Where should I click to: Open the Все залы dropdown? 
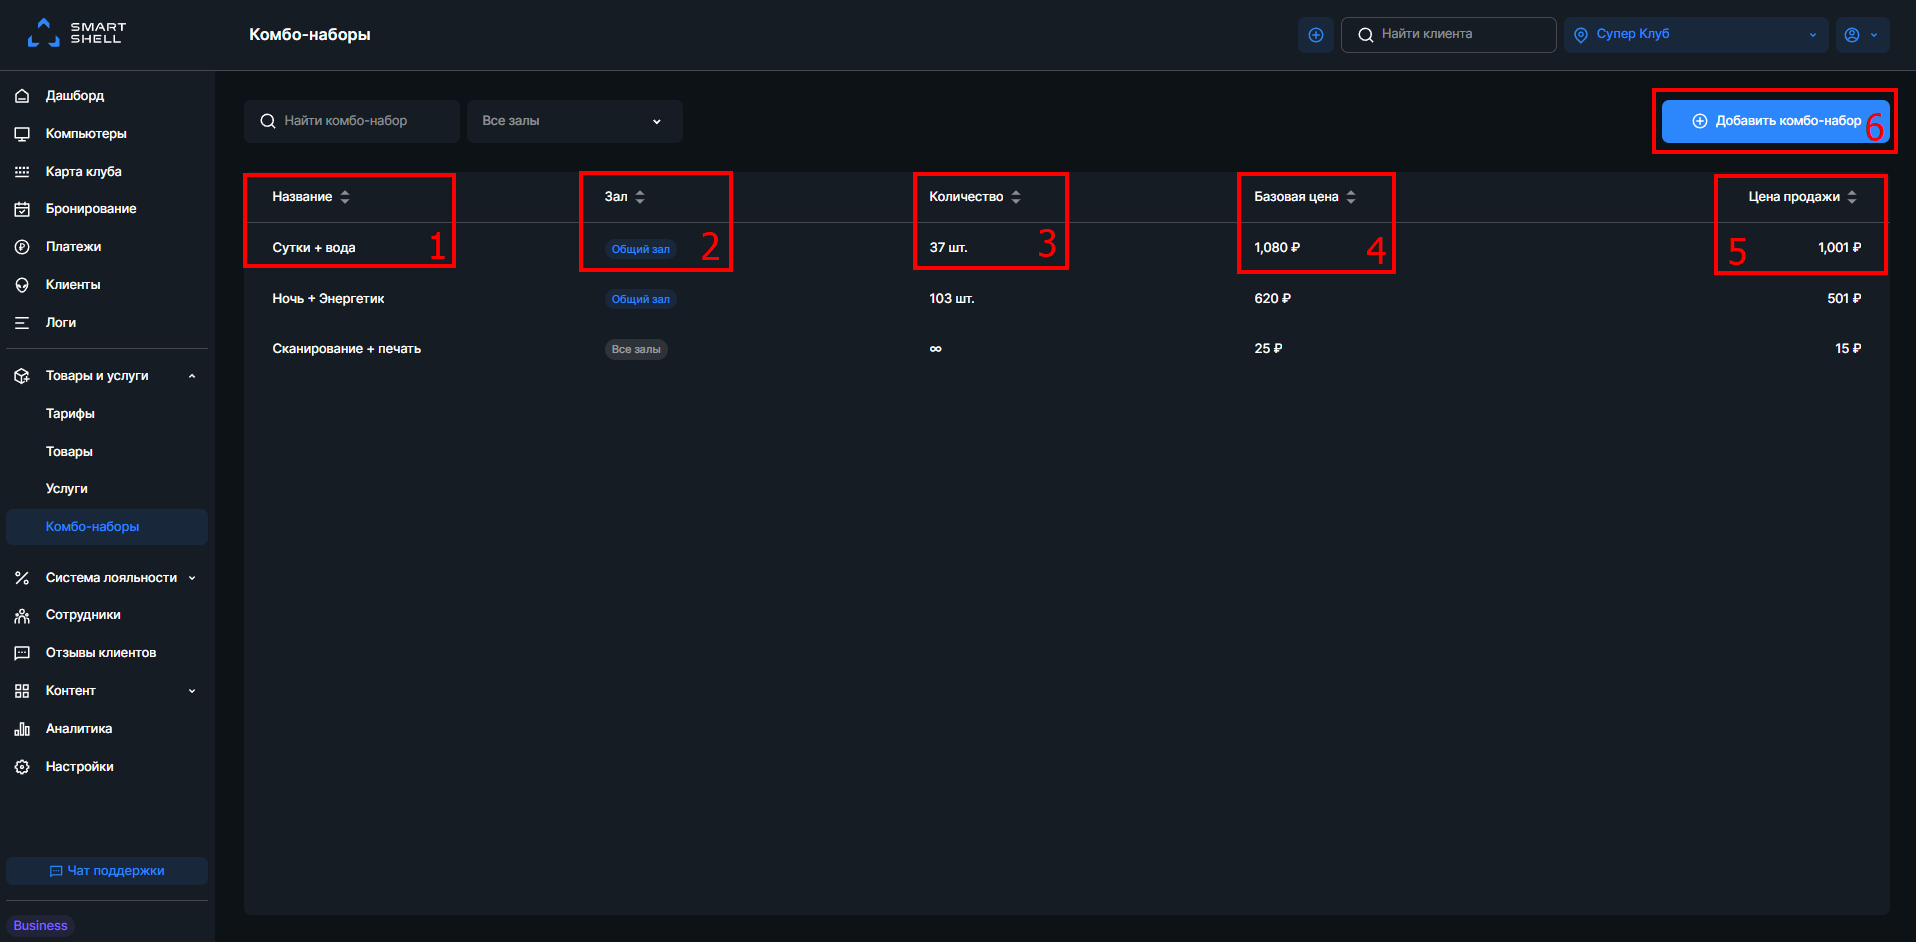point(575,121)
